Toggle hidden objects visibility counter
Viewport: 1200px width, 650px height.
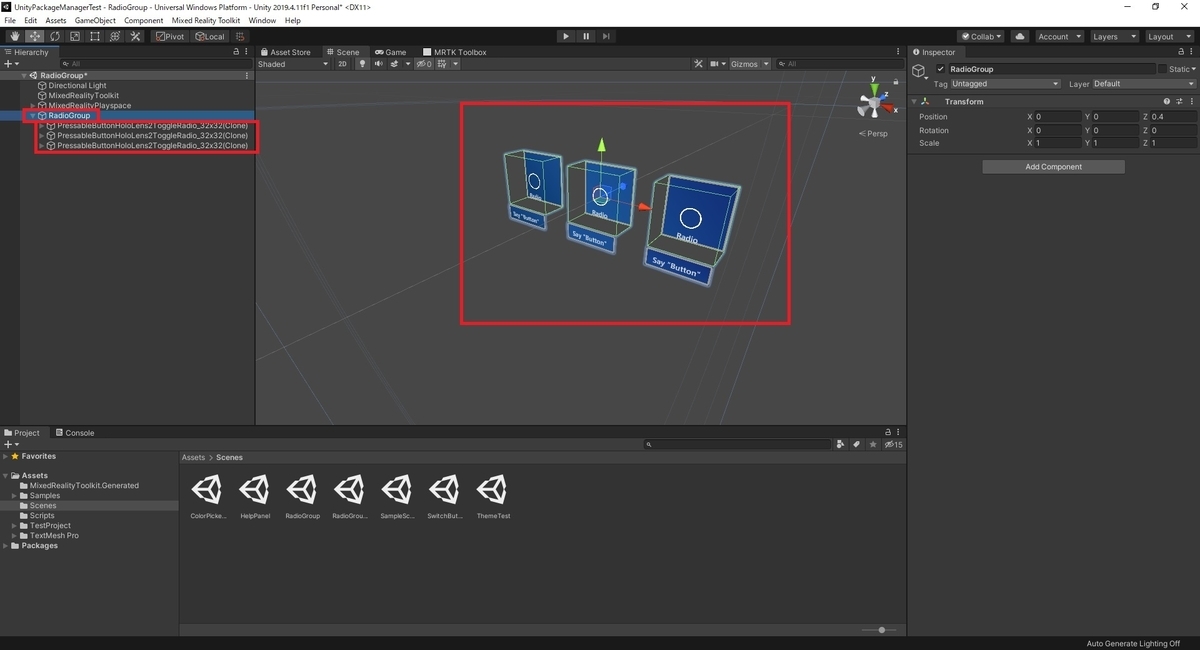424,64
